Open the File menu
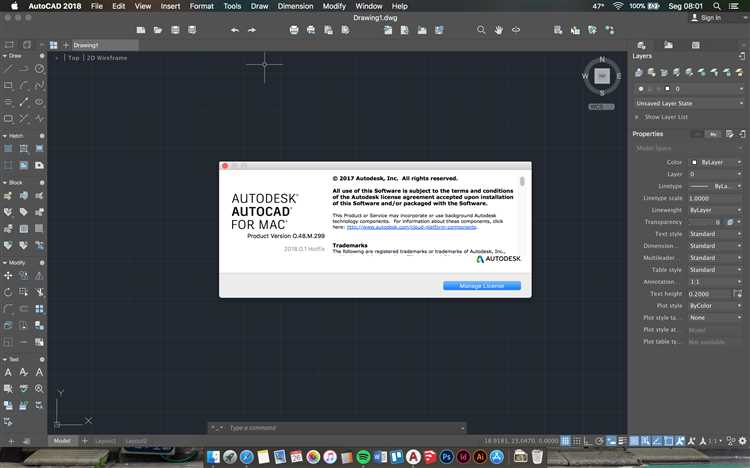750x468 pixels. 97,6
